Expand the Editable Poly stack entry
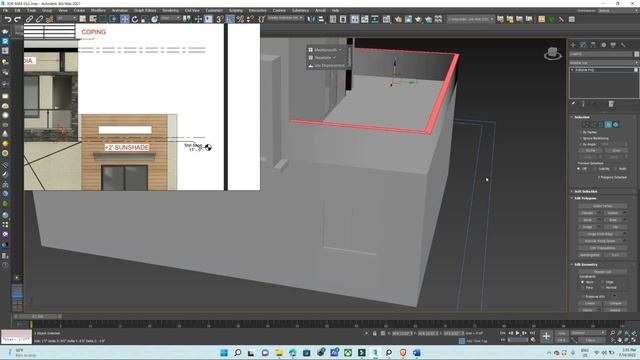 [572, 70]
